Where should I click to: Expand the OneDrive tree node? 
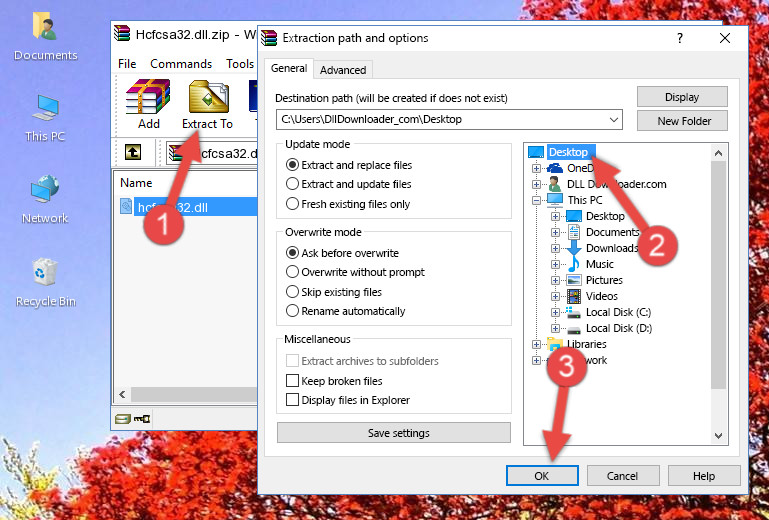coord(537,168)
